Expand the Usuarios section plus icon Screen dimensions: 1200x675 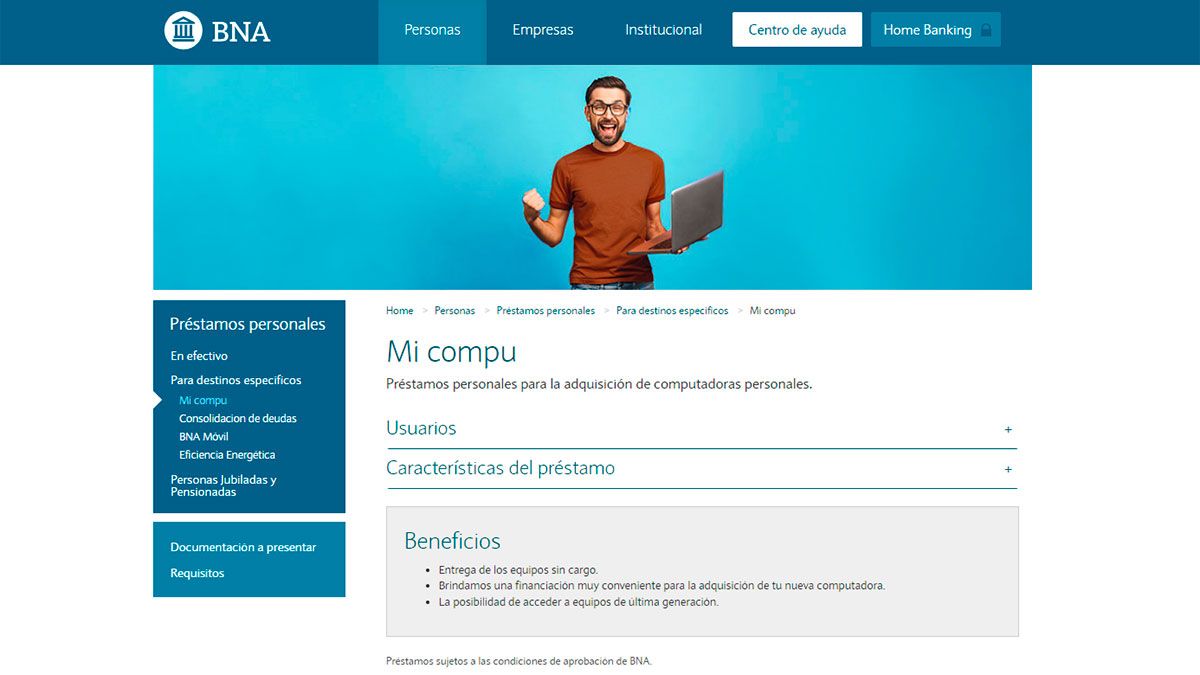tap(1008, 429)
